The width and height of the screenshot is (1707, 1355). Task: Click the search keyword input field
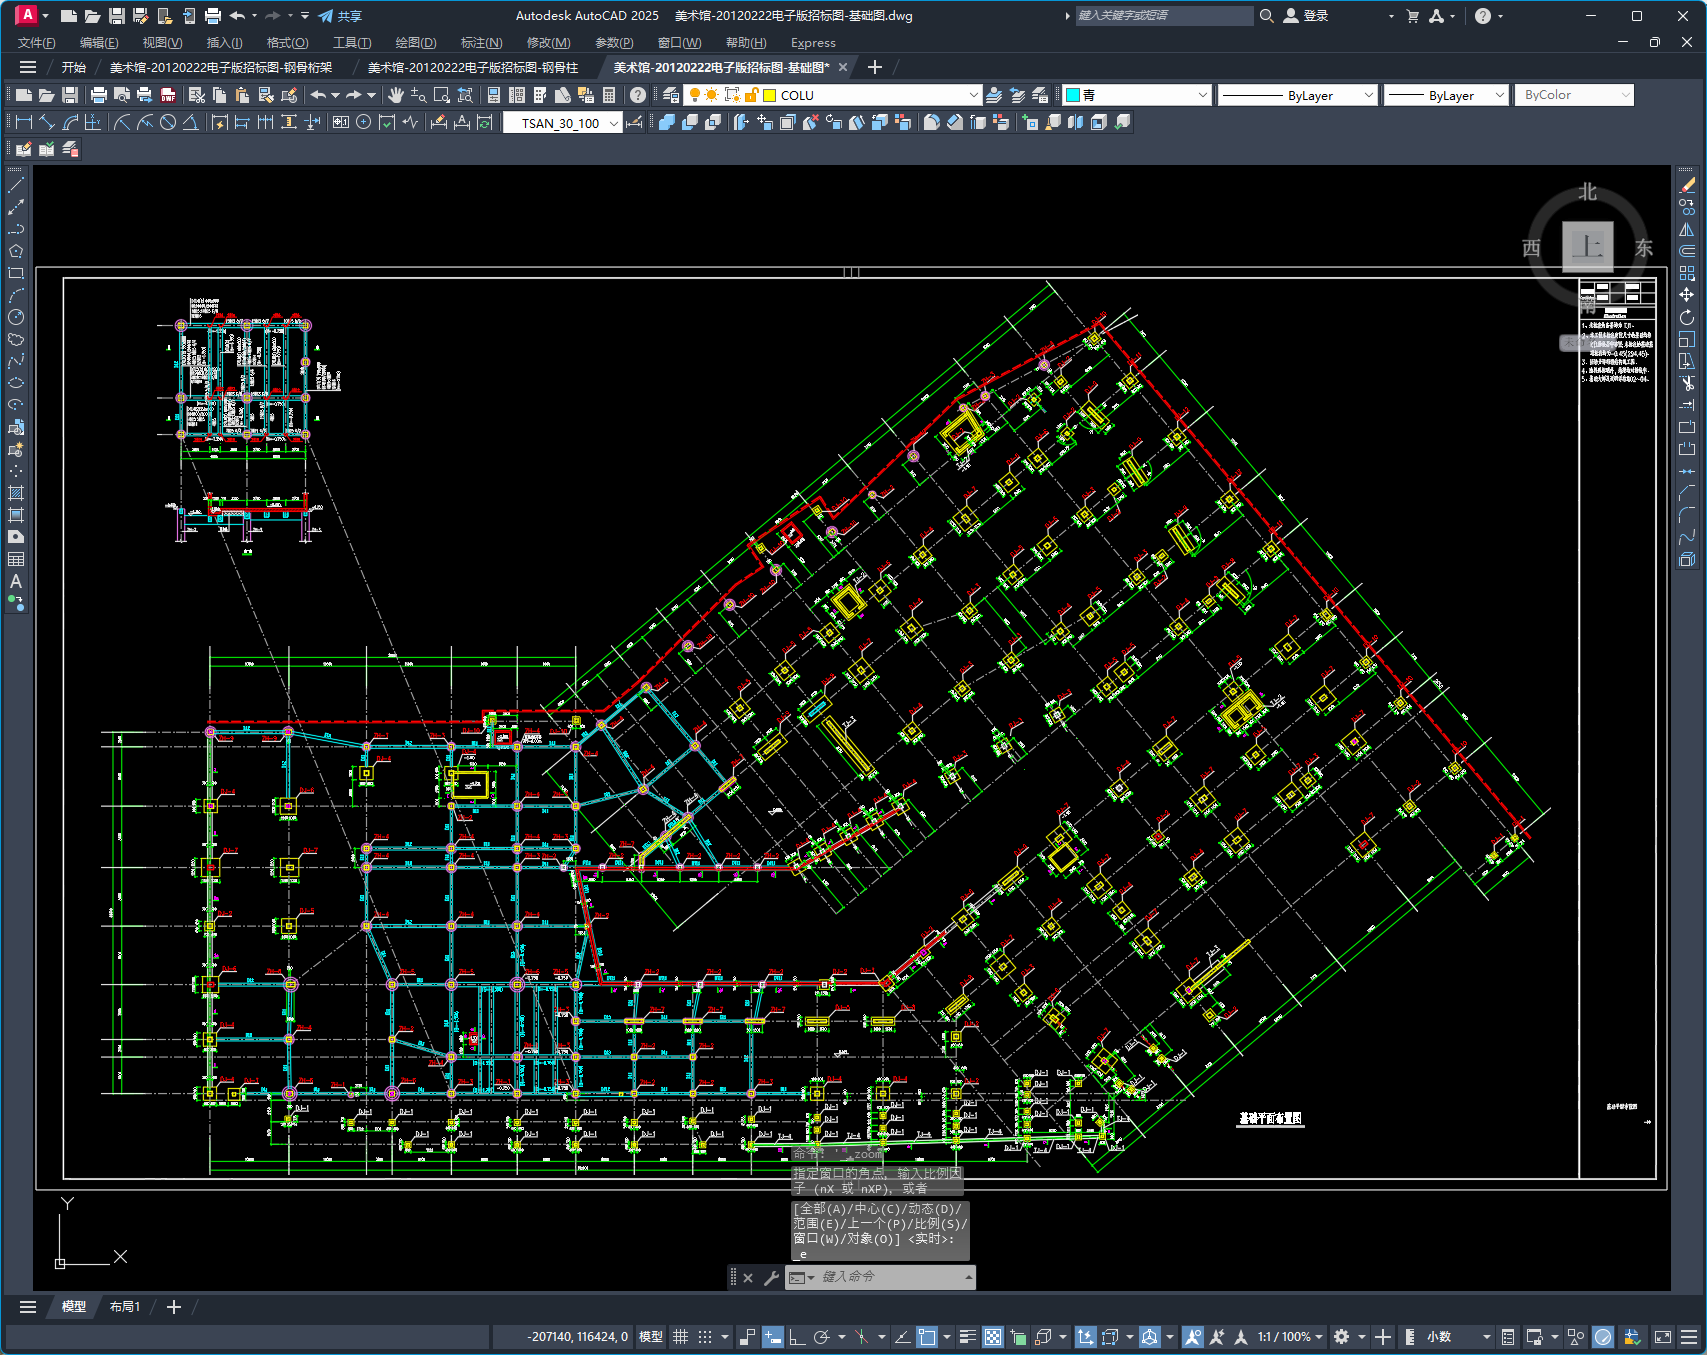[x=1164, y=16]
